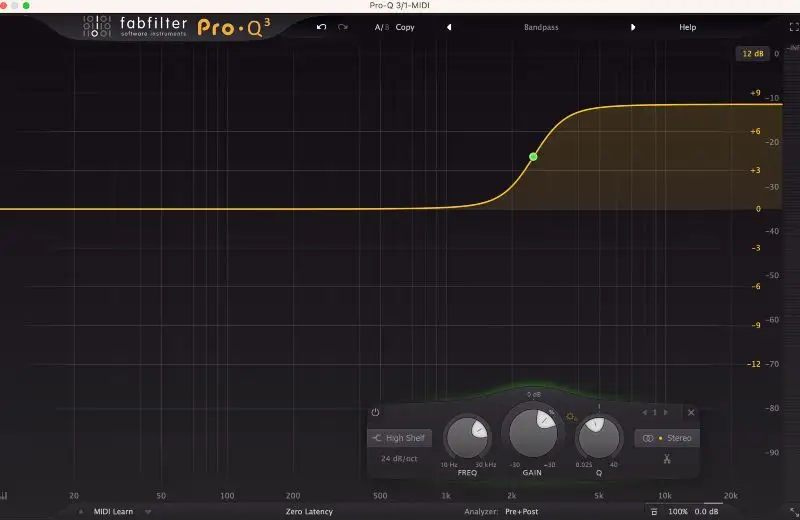Click the scissors split band icon
Image resolution: width=800 pixels, height=520 pixels.
coord(665,459)
